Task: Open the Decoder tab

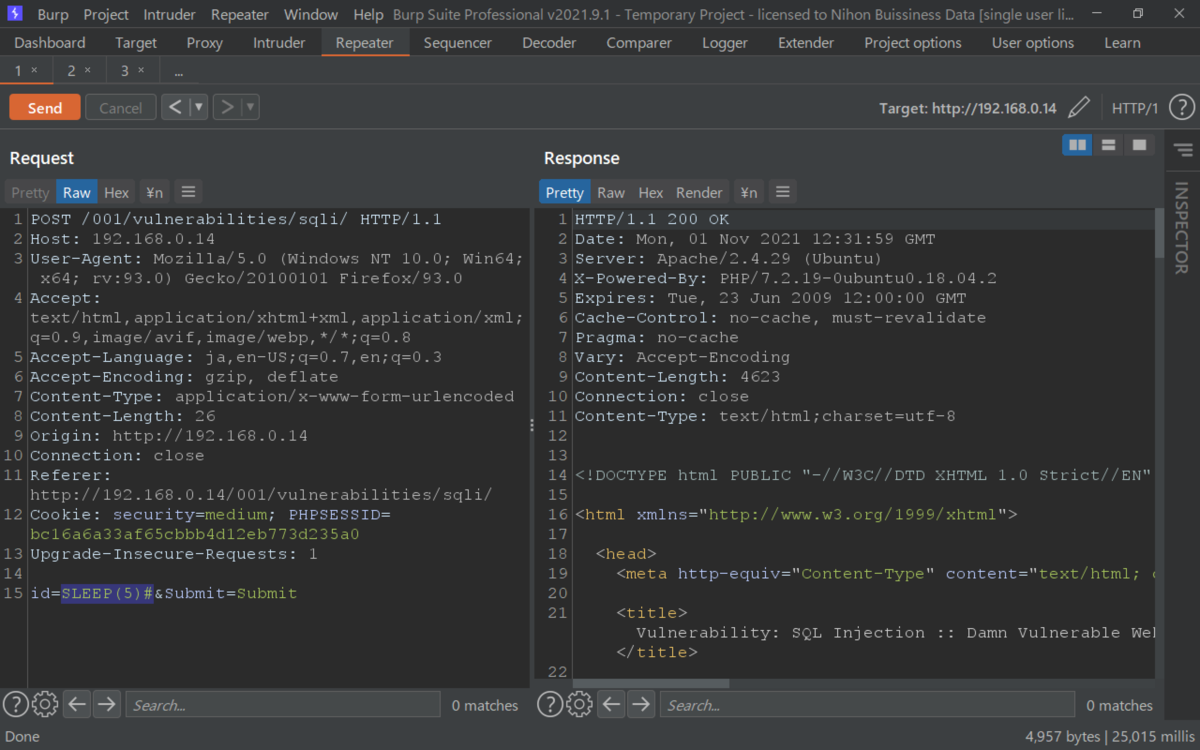Action: click(x=549, y=43)
